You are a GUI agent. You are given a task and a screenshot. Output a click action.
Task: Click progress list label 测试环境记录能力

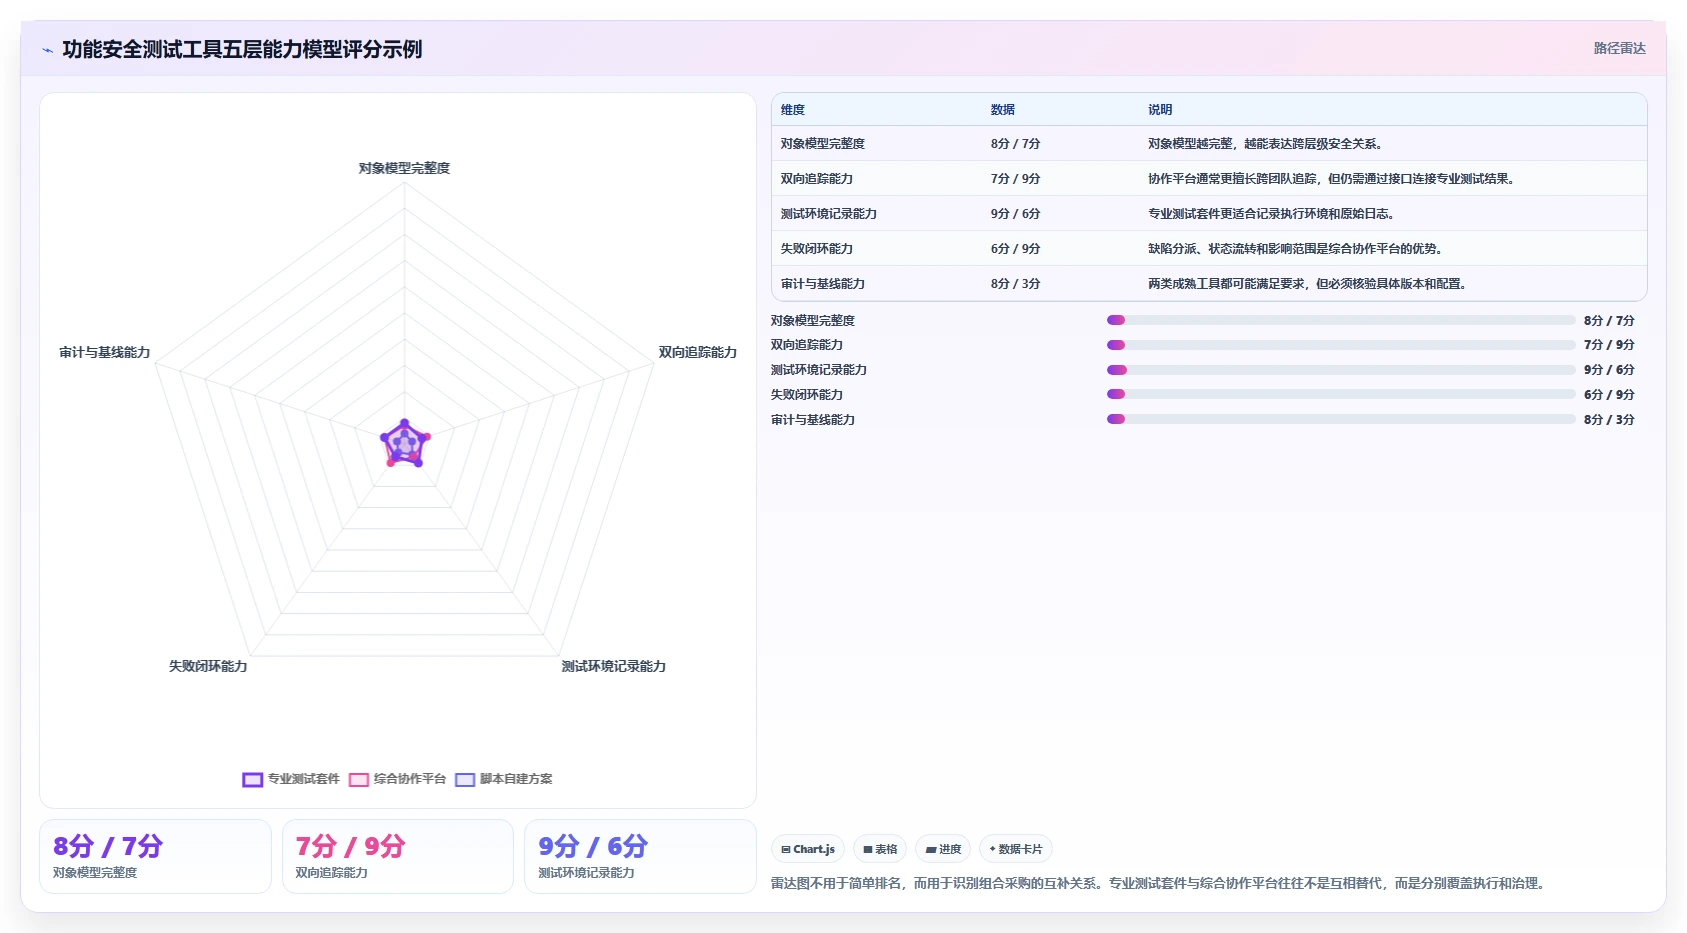tap(819, 370)
